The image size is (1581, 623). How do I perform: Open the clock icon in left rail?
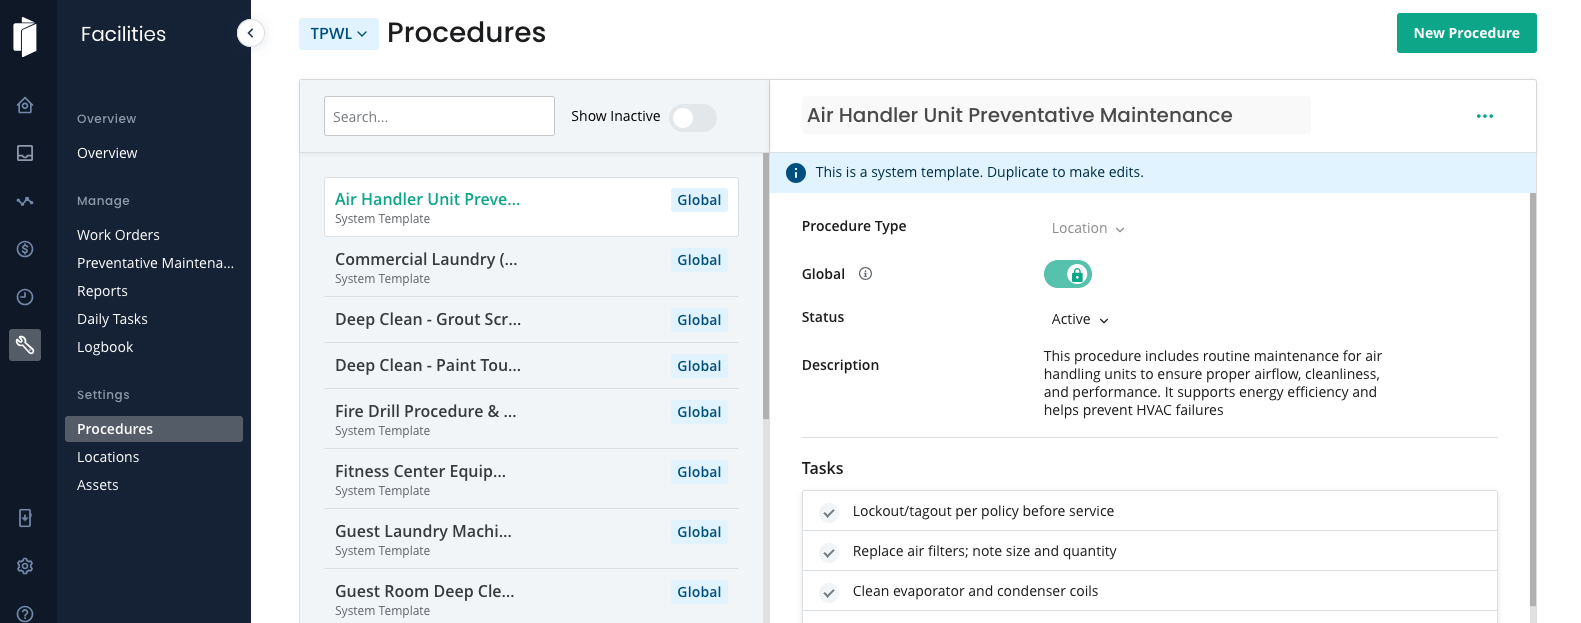click(x=25, y=297)
